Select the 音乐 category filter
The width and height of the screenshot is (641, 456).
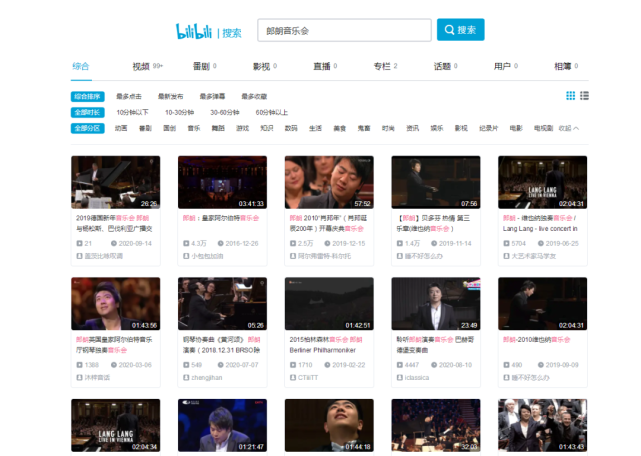[x=194, y=129]
